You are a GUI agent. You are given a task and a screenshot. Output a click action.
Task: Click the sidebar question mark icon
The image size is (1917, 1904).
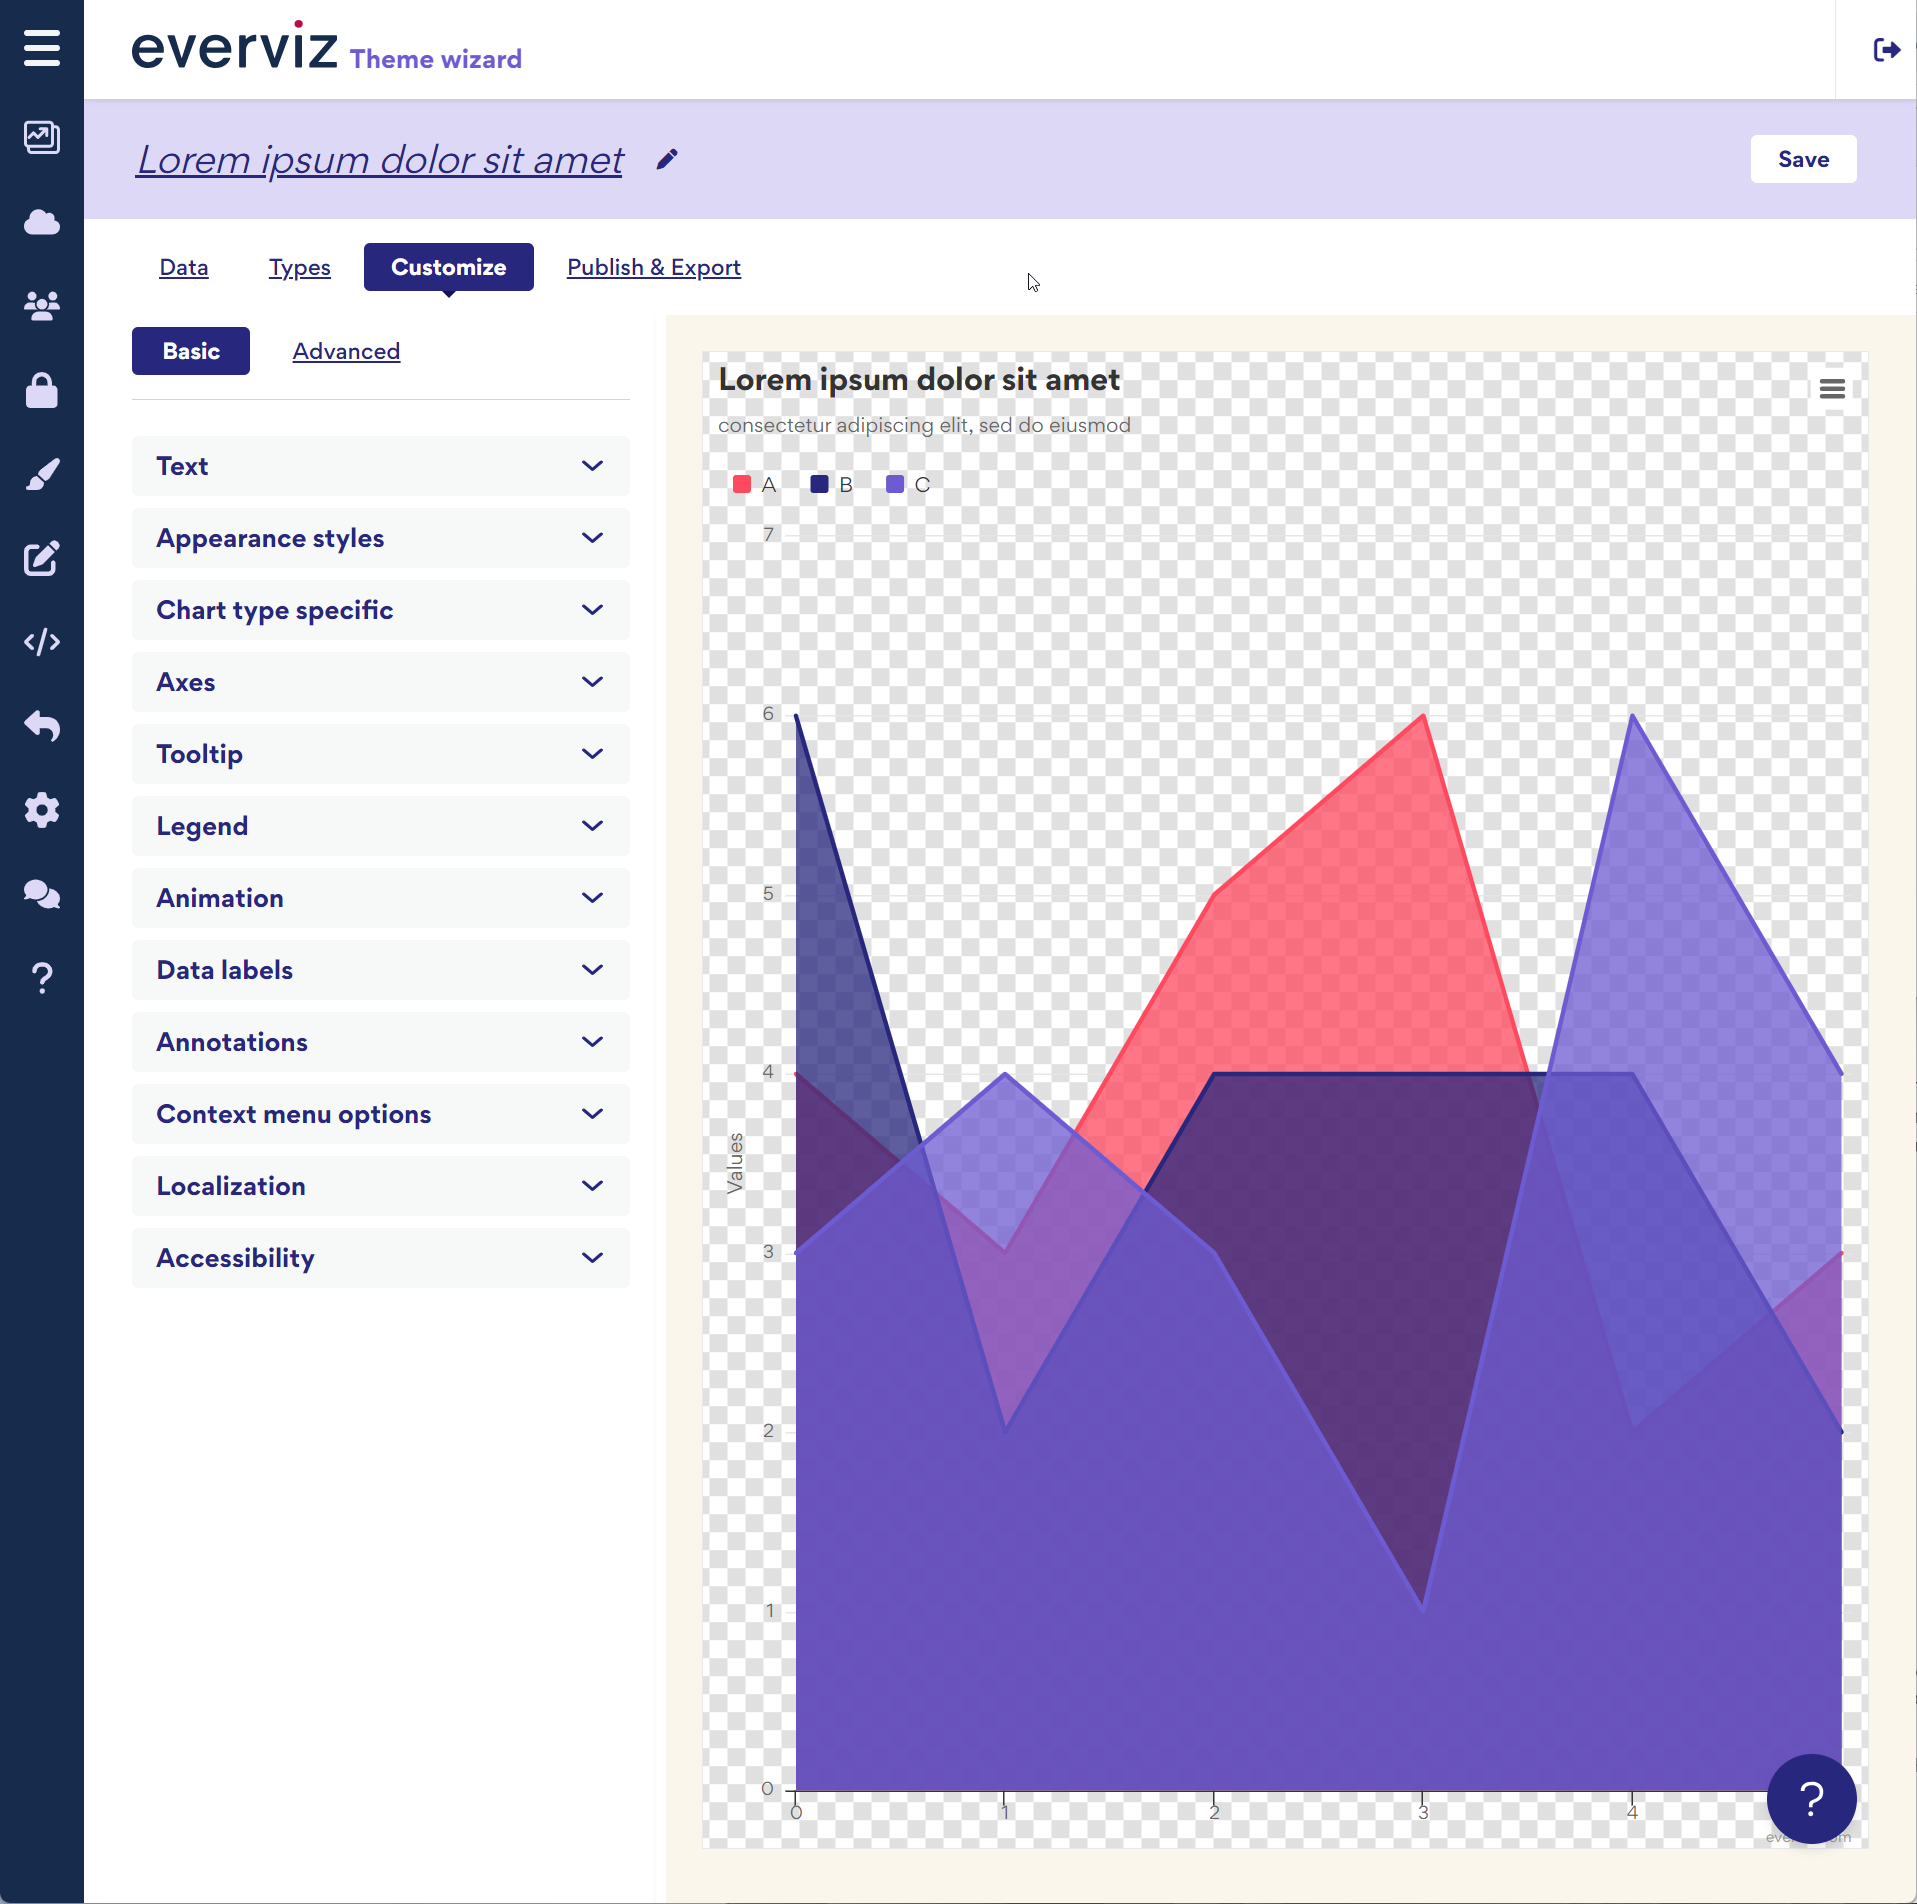tap(42, 978)
